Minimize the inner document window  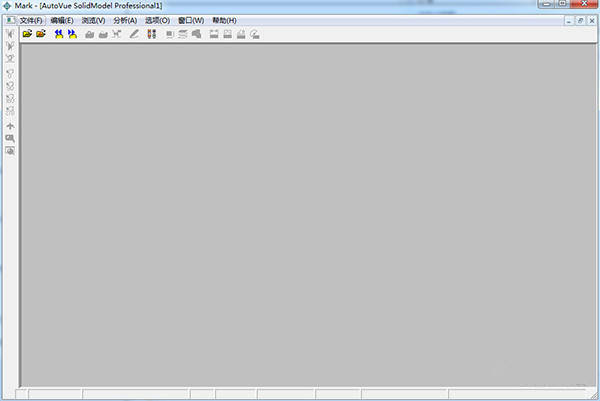pos(567,20)
